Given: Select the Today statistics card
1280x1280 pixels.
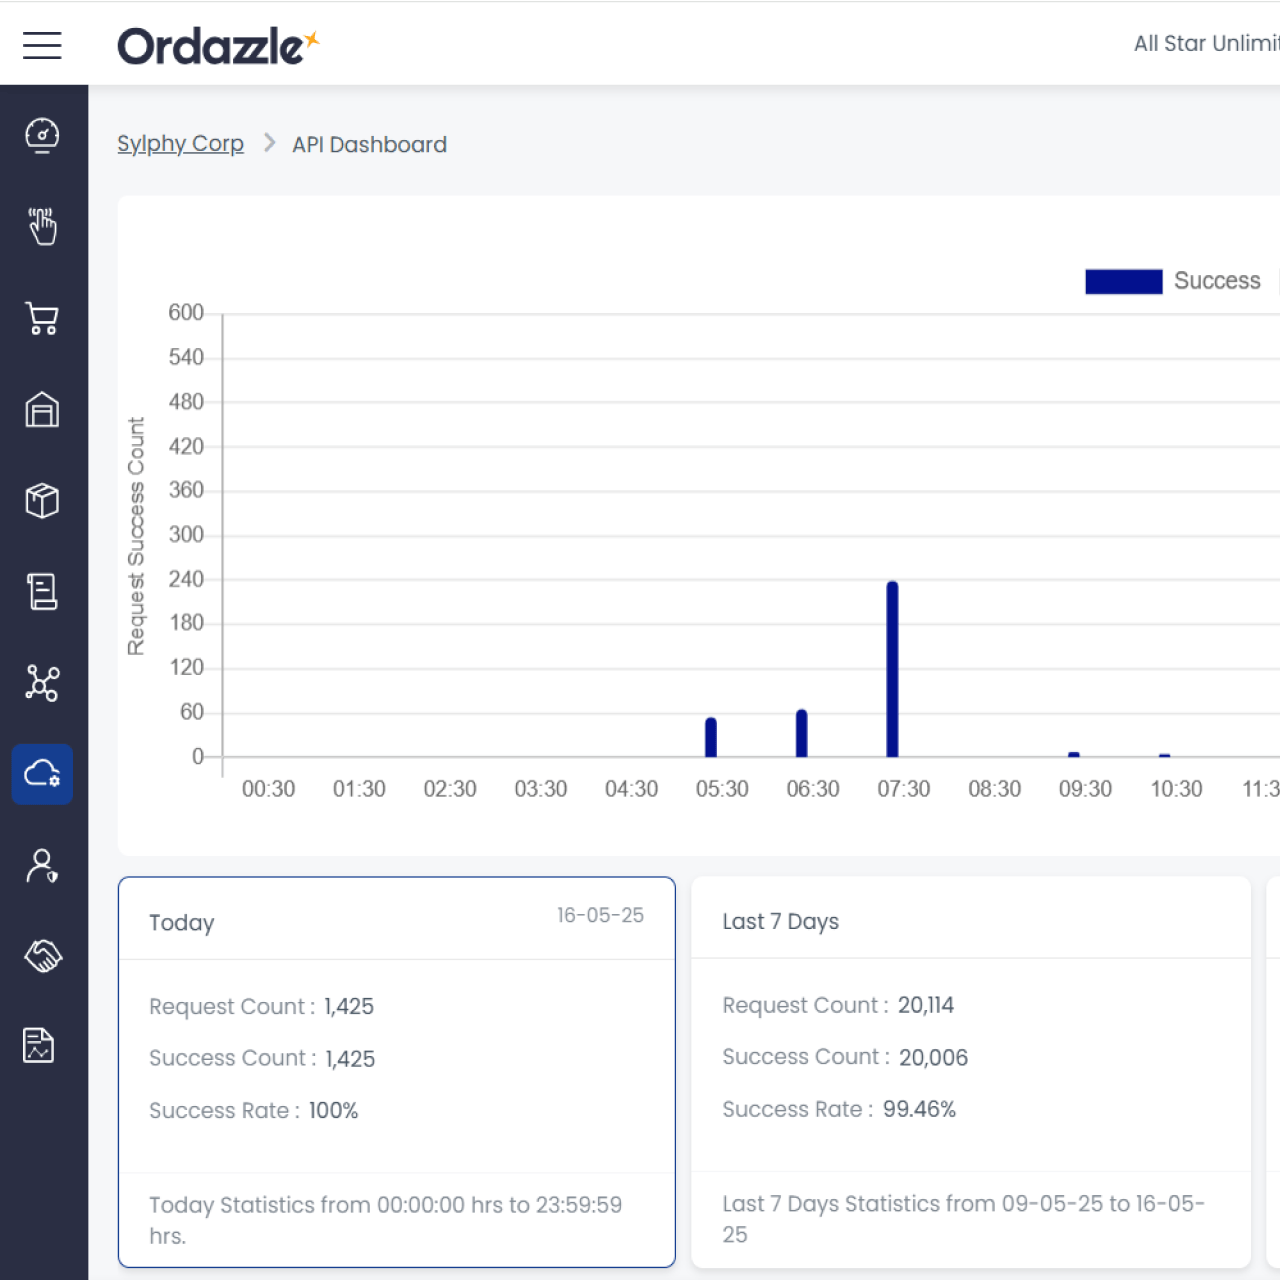Looking at the screenshot, I should click(396, 1071).
